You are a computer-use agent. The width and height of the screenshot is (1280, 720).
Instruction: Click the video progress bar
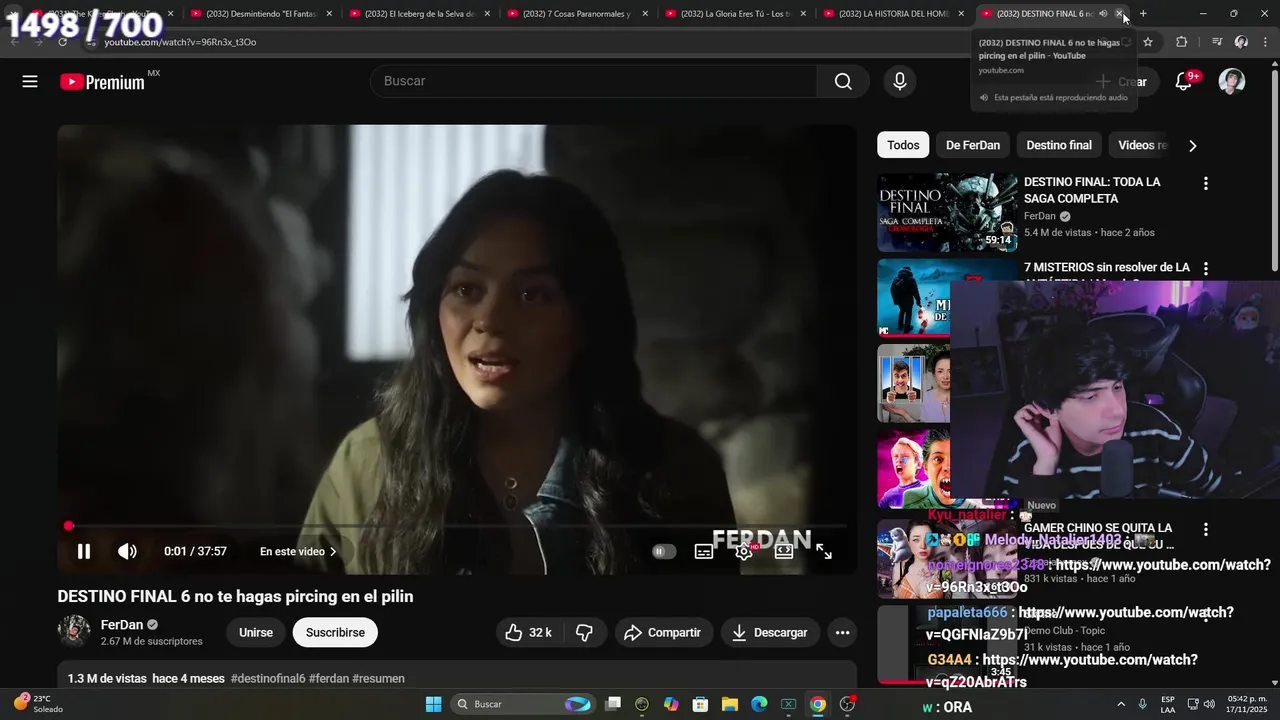pyautogui.click(x=457, y=526)
